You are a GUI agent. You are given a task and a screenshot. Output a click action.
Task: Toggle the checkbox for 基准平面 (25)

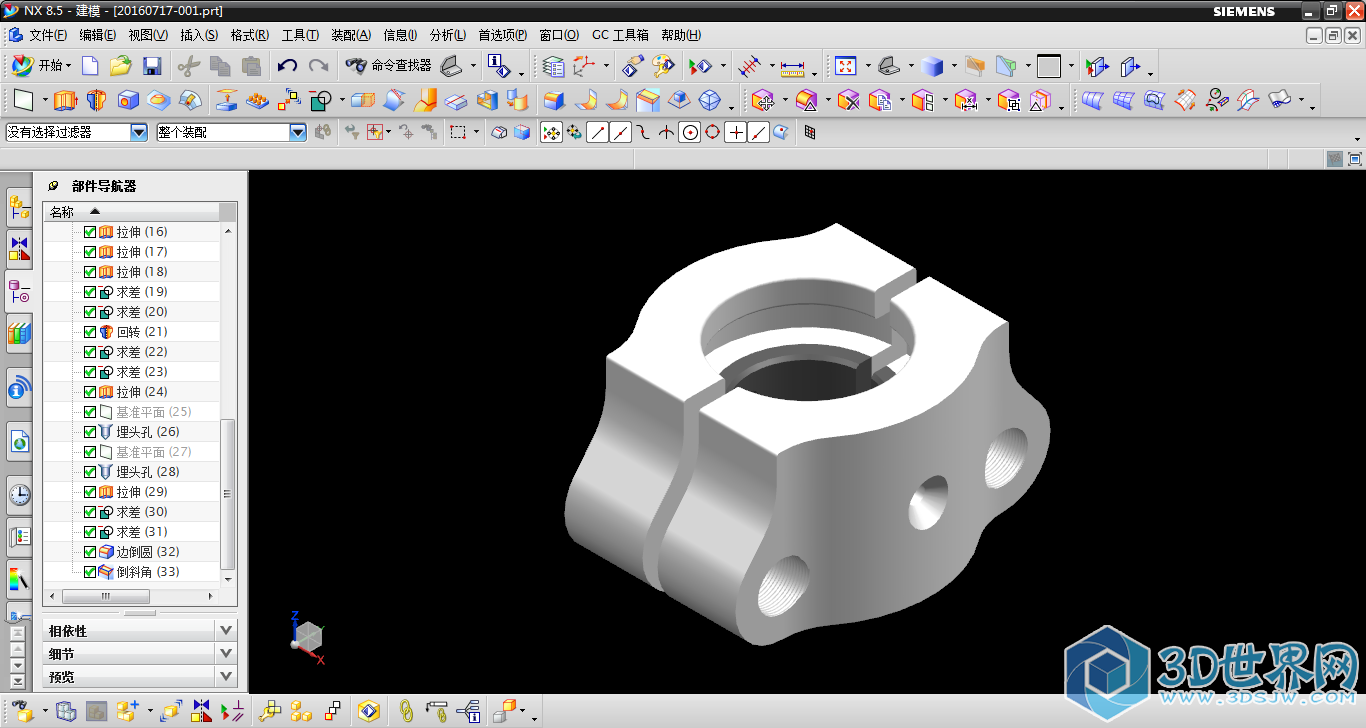click(90, 412)
